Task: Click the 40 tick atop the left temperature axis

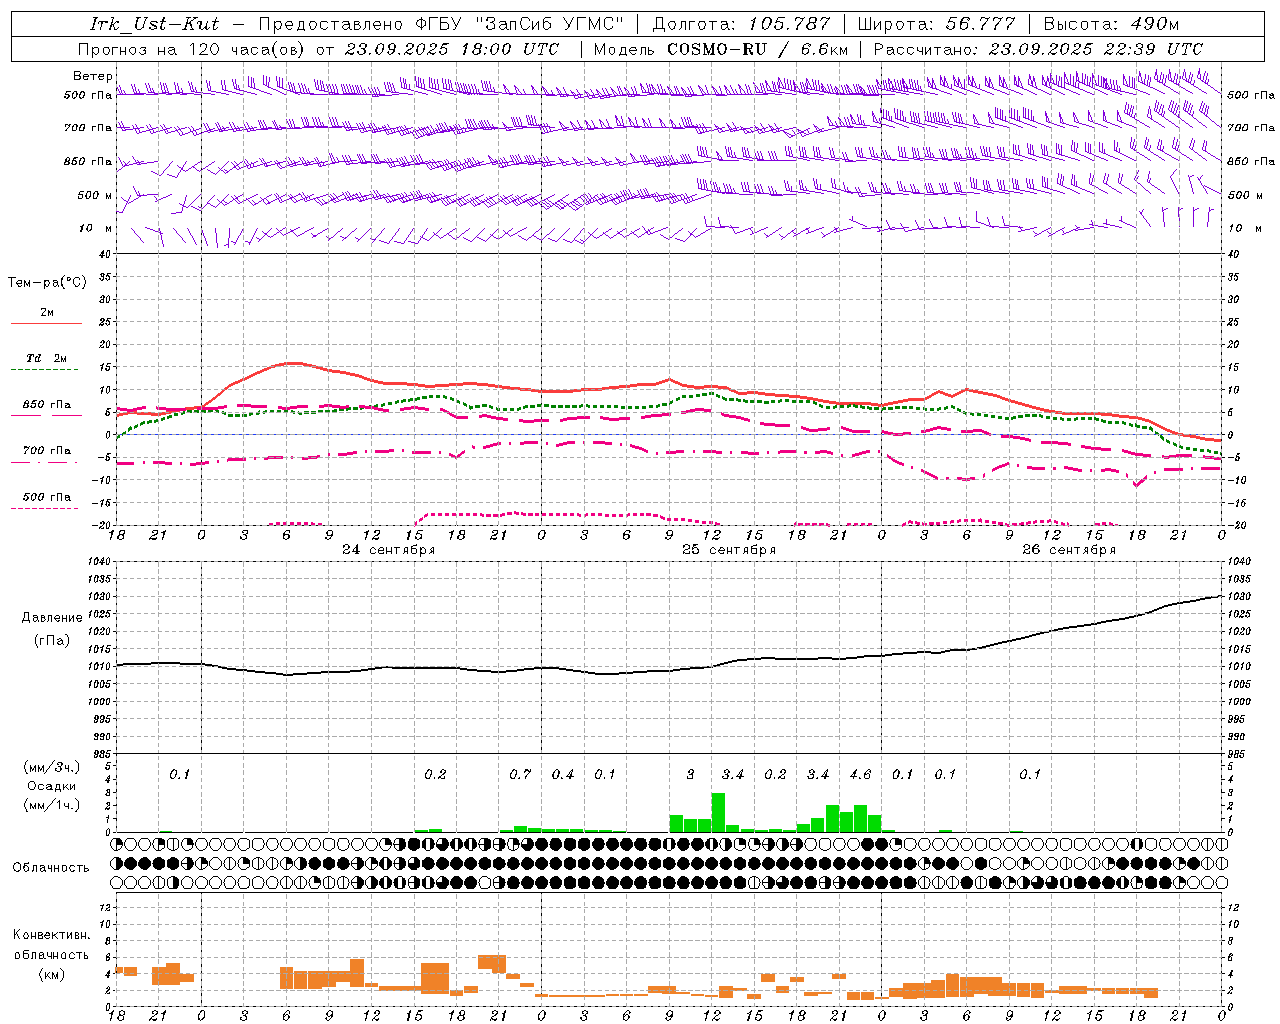Action: click(104, 254)
